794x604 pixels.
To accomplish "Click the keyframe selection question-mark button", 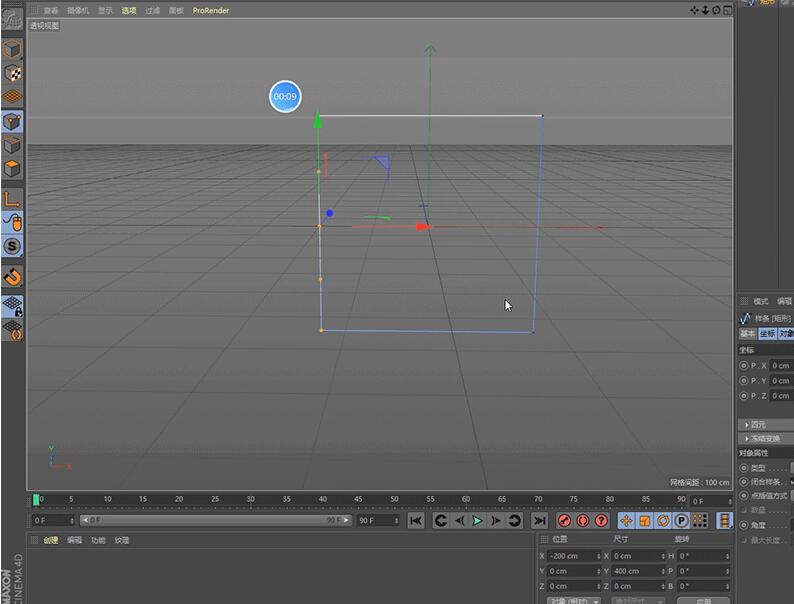I will tap(601, 520).
